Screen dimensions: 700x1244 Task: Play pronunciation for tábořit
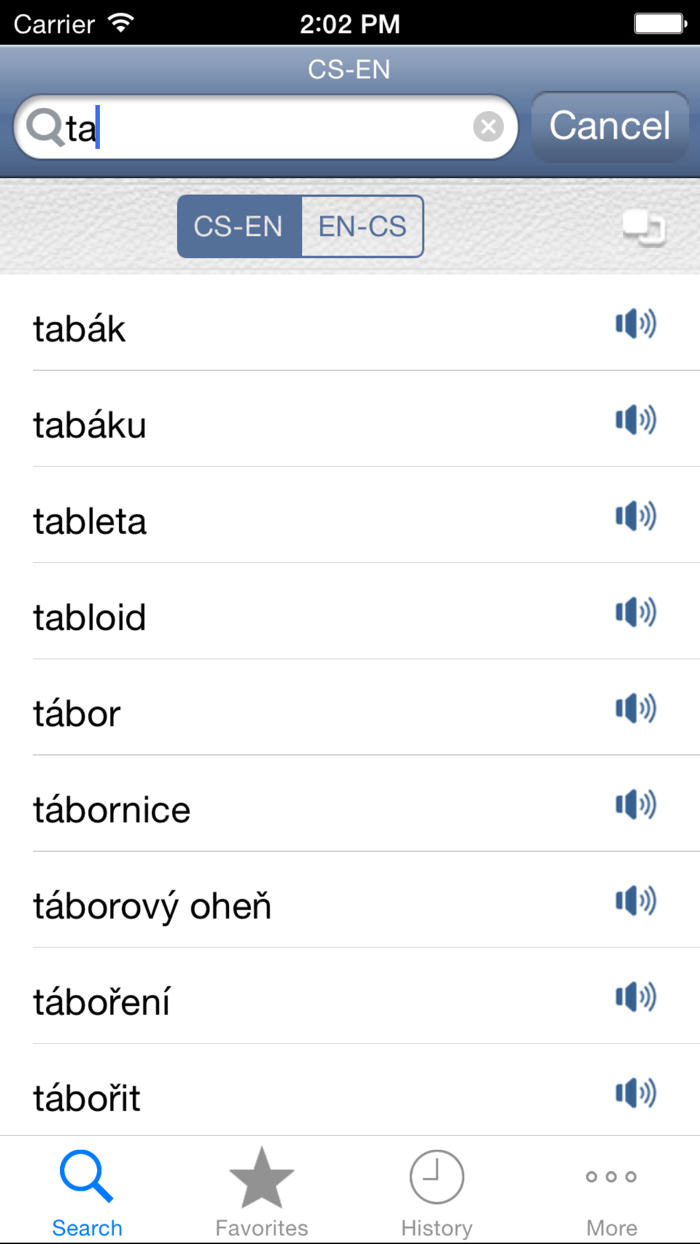point(636,1093)
